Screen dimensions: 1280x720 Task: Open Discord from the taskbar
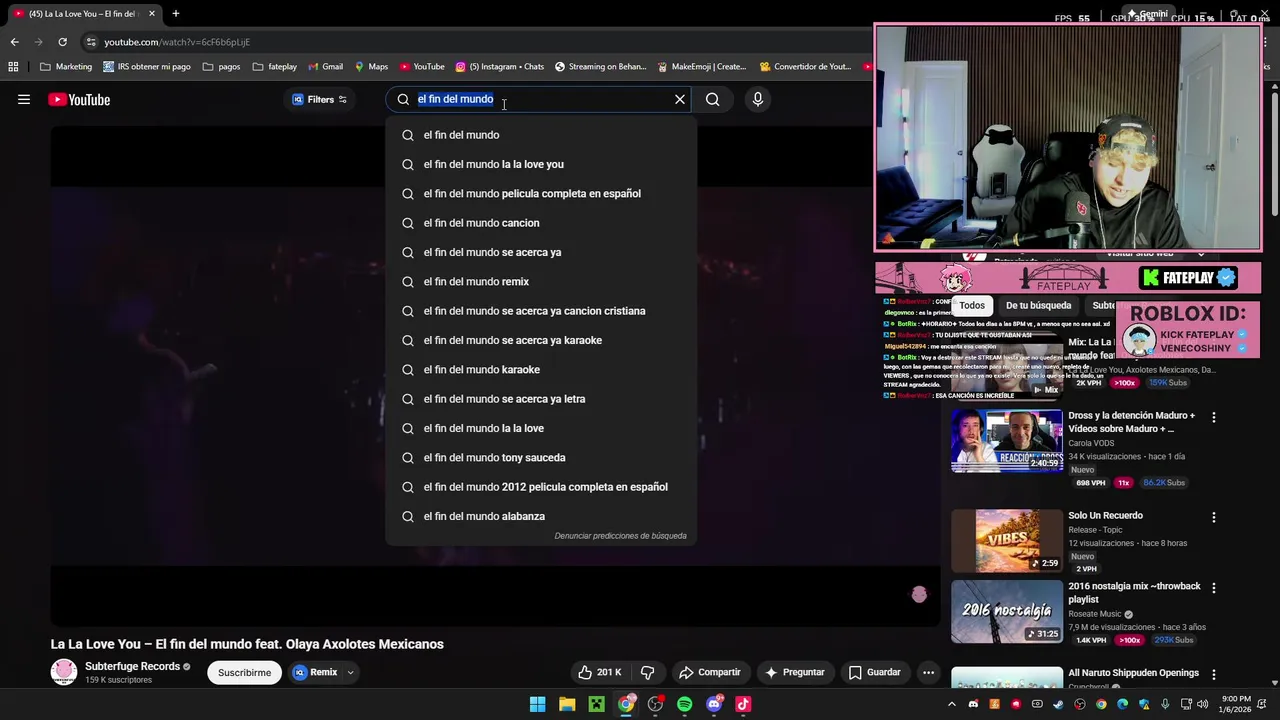(x=714, y=704)
